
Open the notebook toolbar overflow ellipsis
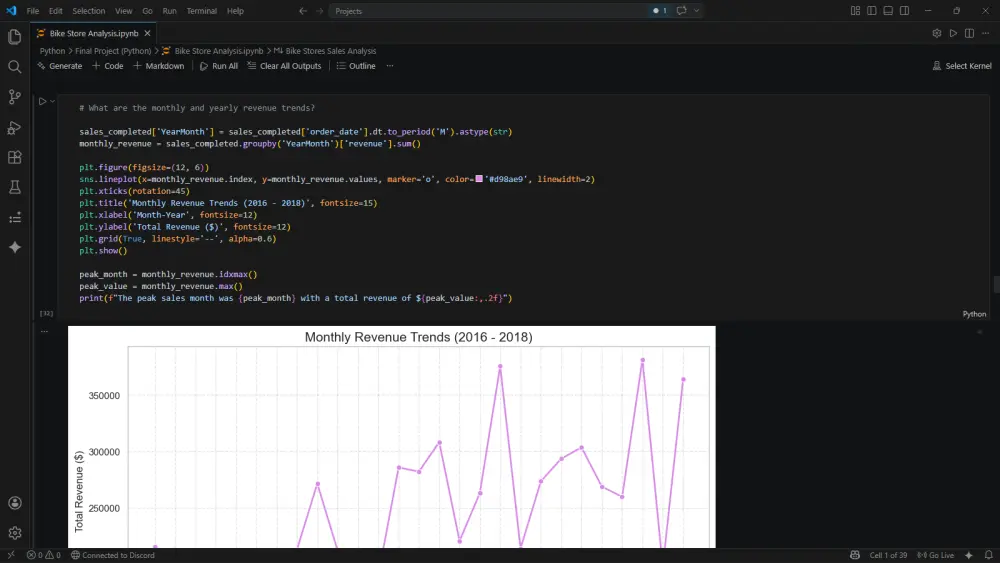[x=390, y=66]
